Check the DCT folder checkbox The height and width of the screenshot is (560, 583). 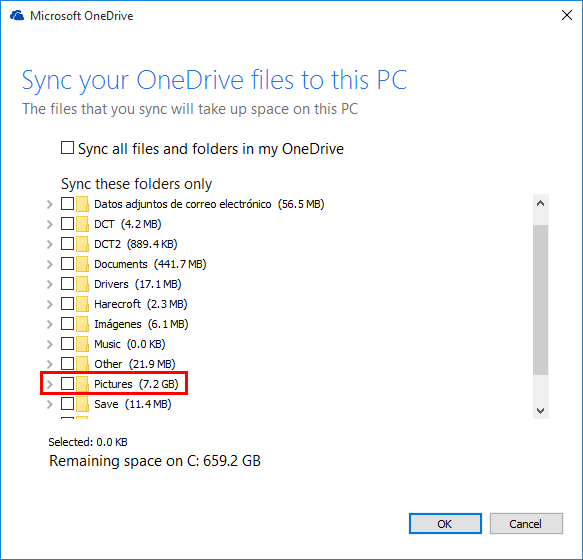(x=67, y=223)
